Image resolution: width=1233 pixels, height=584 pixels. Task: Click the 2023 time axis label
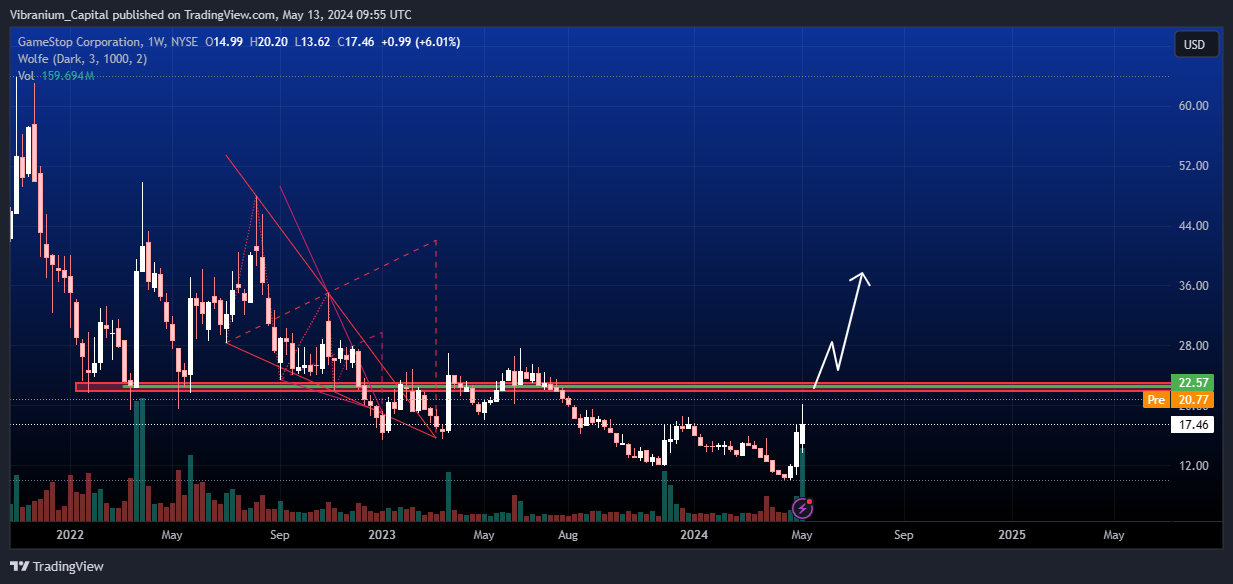pos(382,535)
